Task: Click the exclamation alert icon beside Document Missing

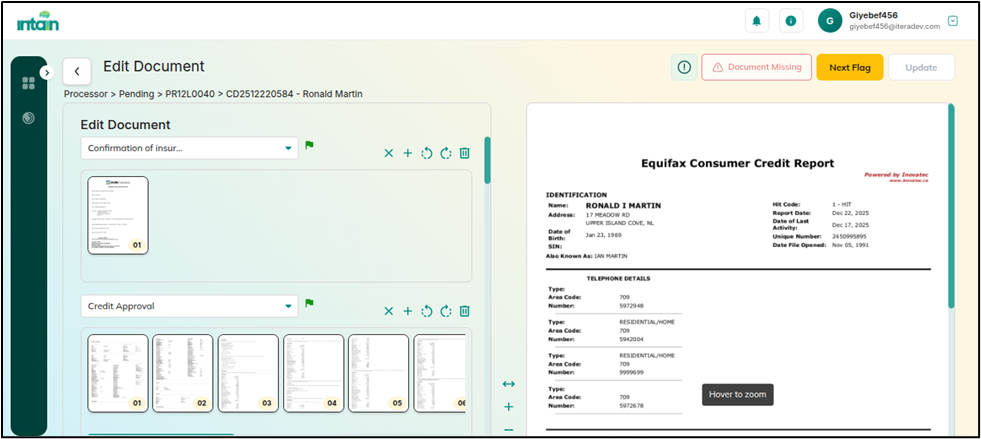Action: [x=684, y=67]
